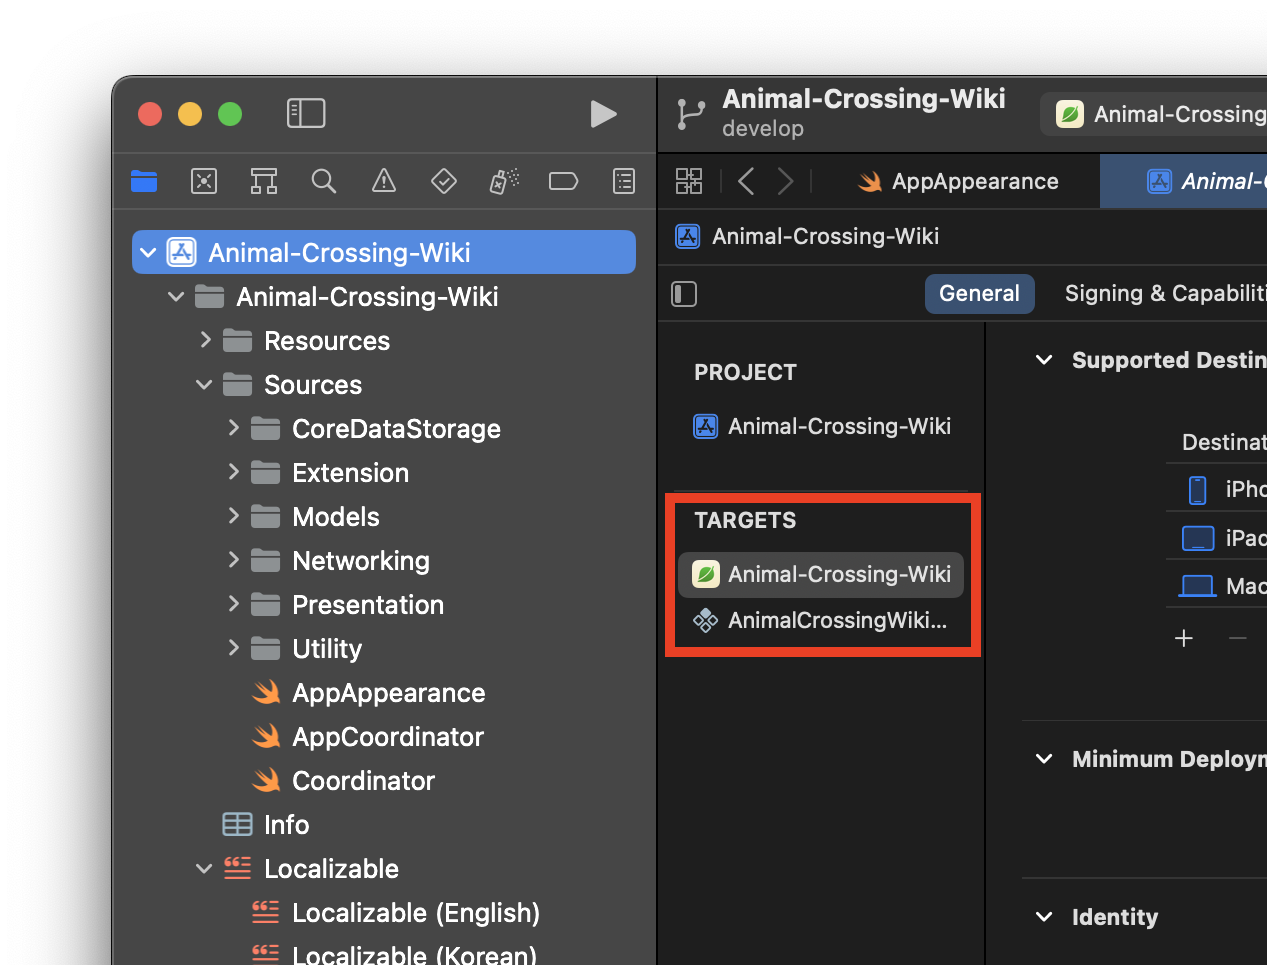Expand the Utility folder

pyautogui.click(x=233, y=648)
